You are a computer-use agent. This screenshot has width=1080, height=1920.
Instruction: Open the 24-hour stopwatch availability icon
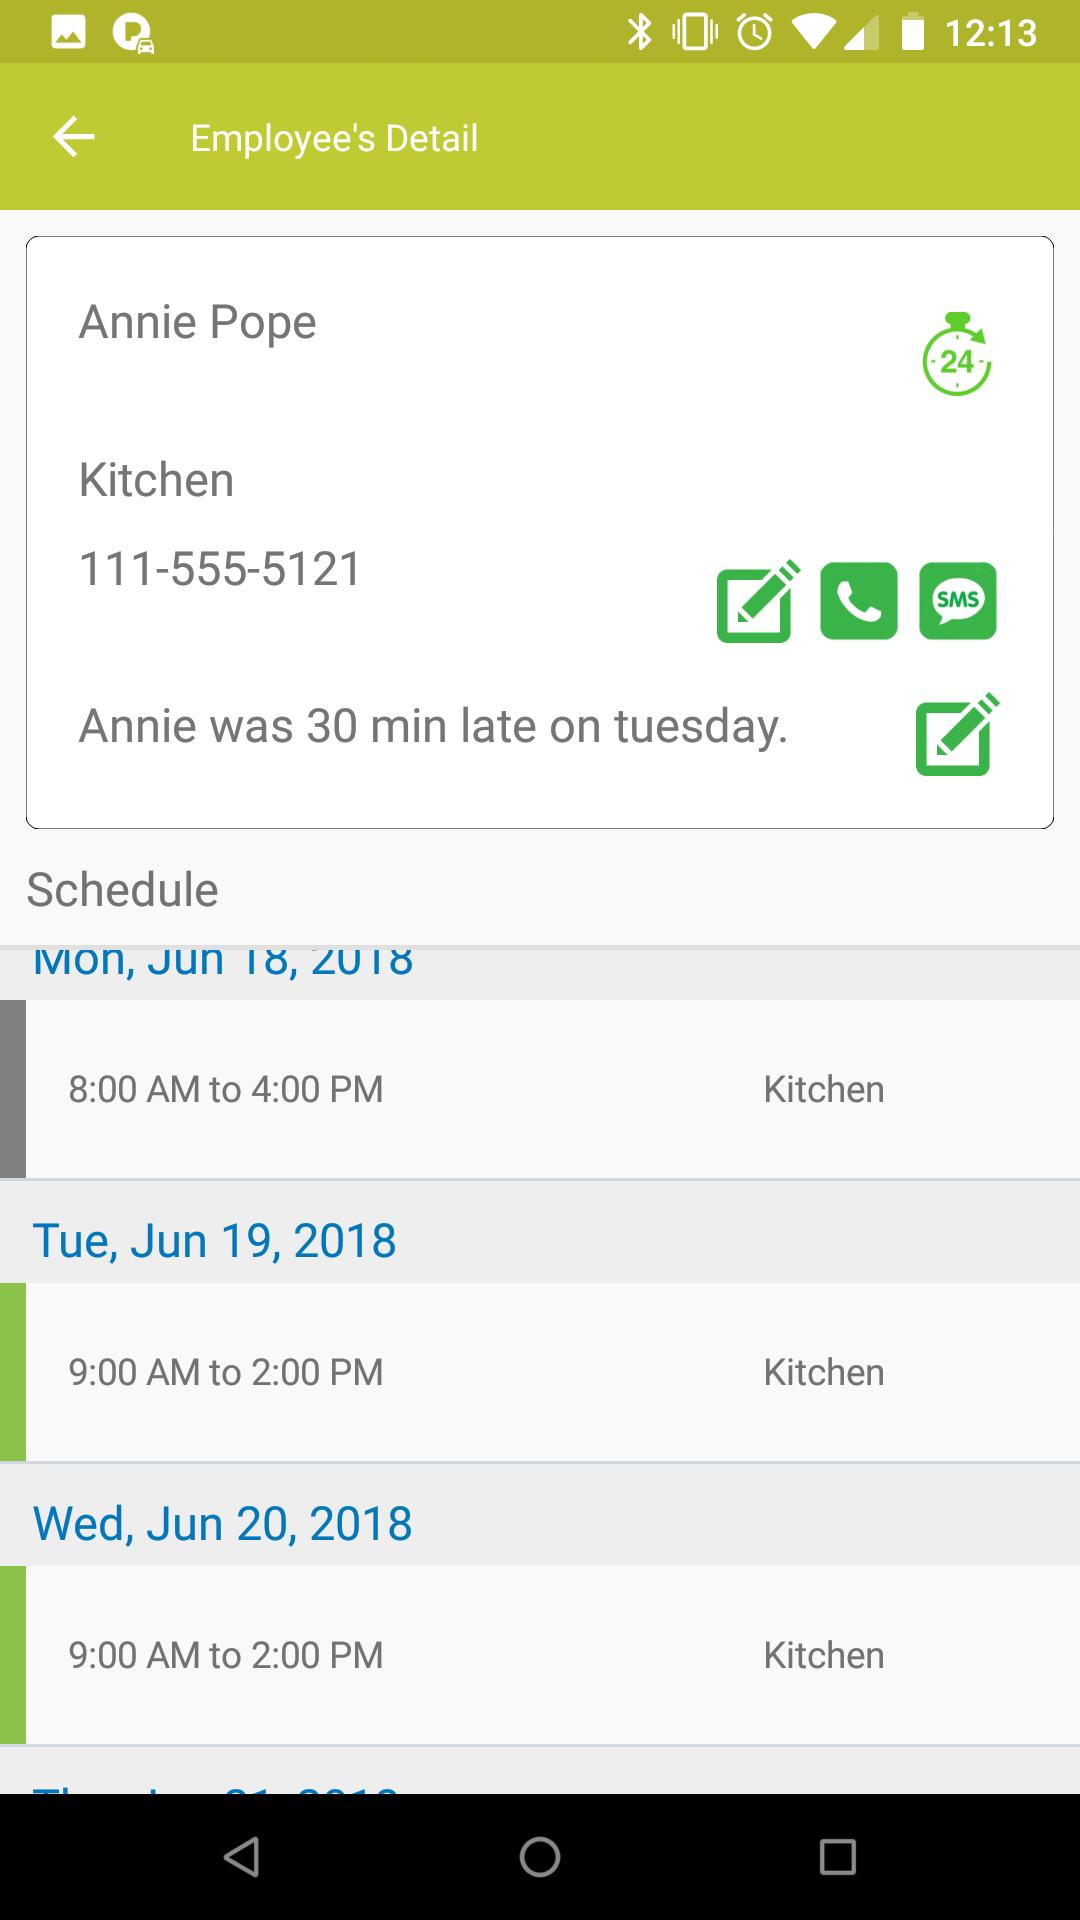(956, 355)
